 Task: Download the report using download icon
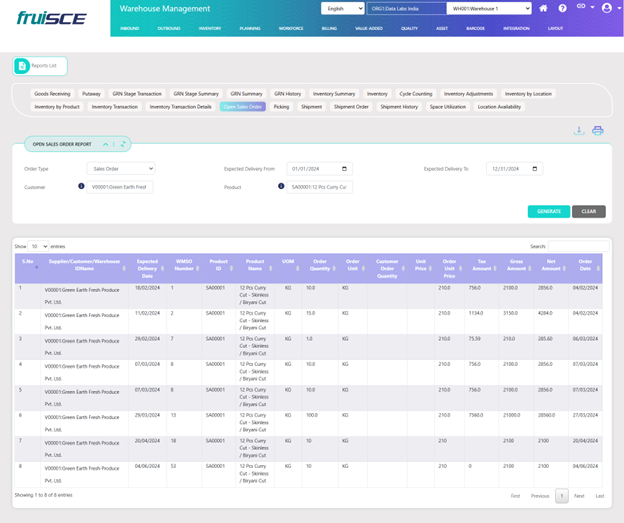(x=578, y=131)
